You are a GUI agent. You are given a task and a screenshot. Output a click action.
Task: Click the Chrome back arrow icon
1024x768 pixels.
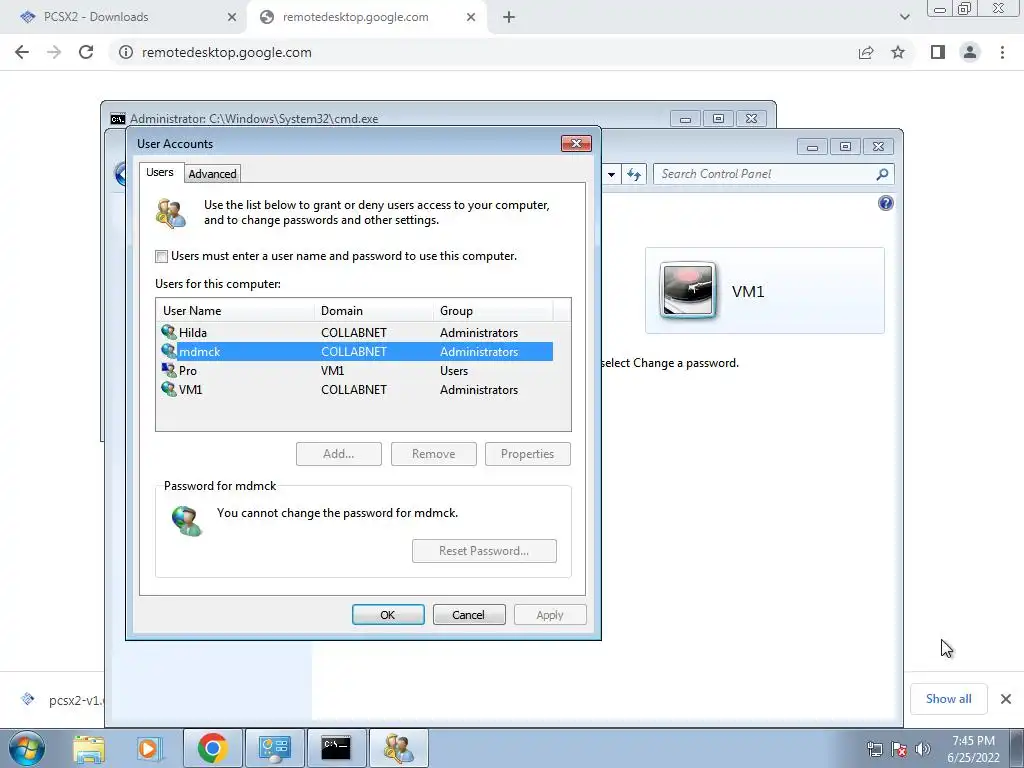click(x=22, y=52)
